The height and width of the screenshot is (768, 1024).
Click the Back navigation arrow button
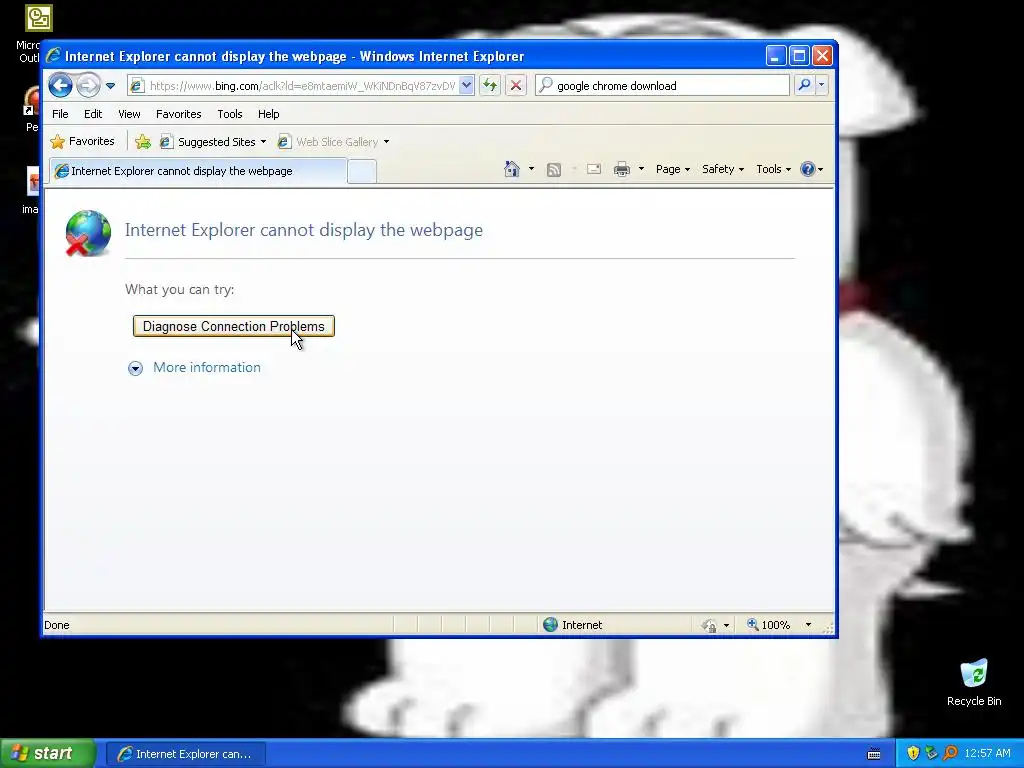click(60, 85)
